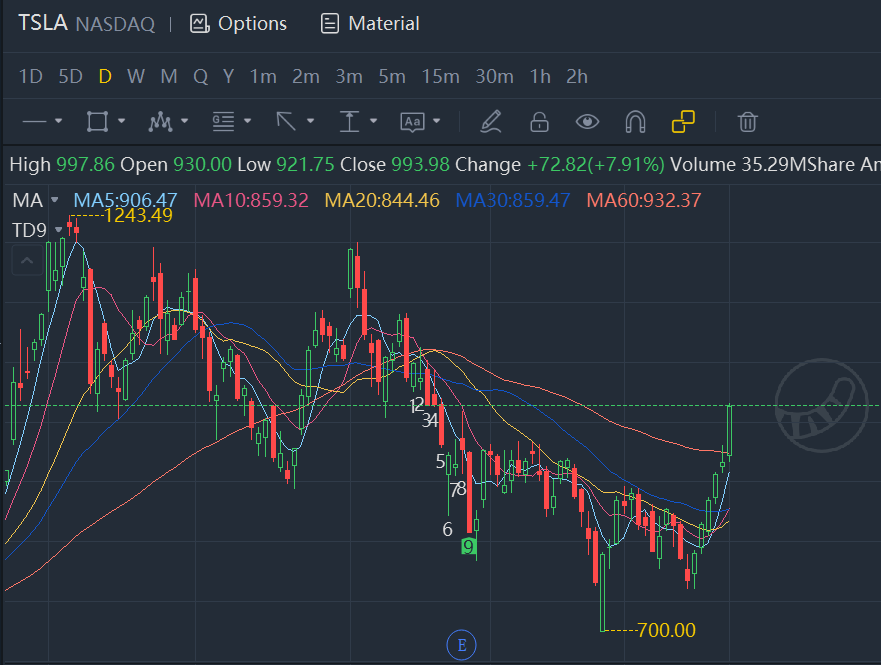Select the quarterly Q timeframe

[201, 76]
